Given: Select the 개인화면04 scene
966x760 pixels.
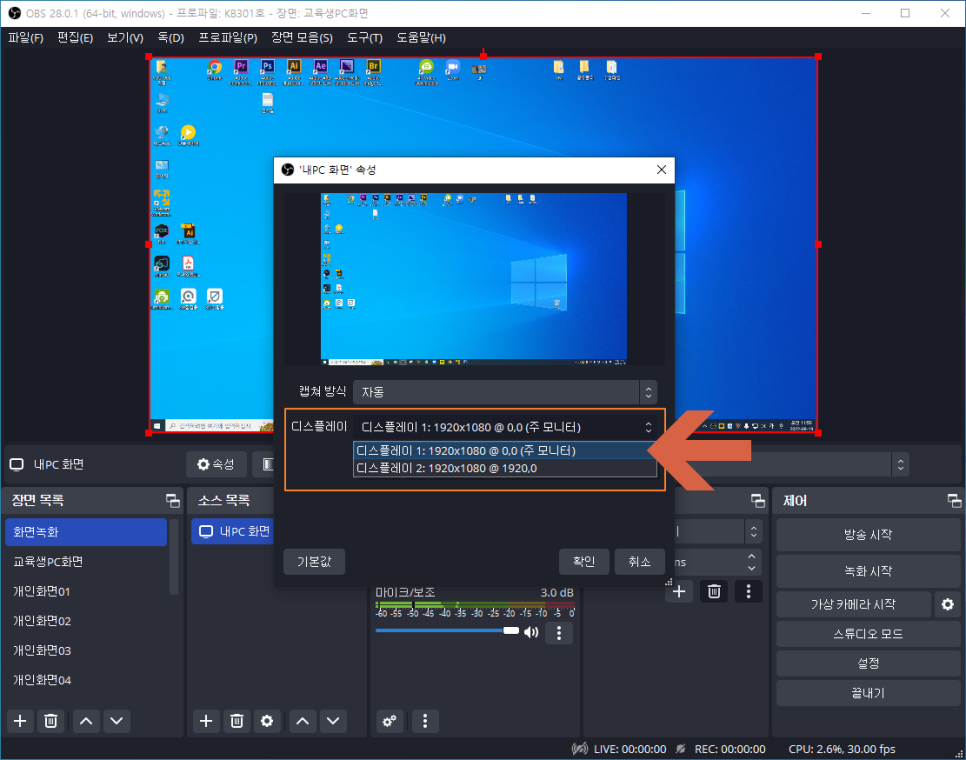Looking at the screenshot, I should (x=86, y=680).
